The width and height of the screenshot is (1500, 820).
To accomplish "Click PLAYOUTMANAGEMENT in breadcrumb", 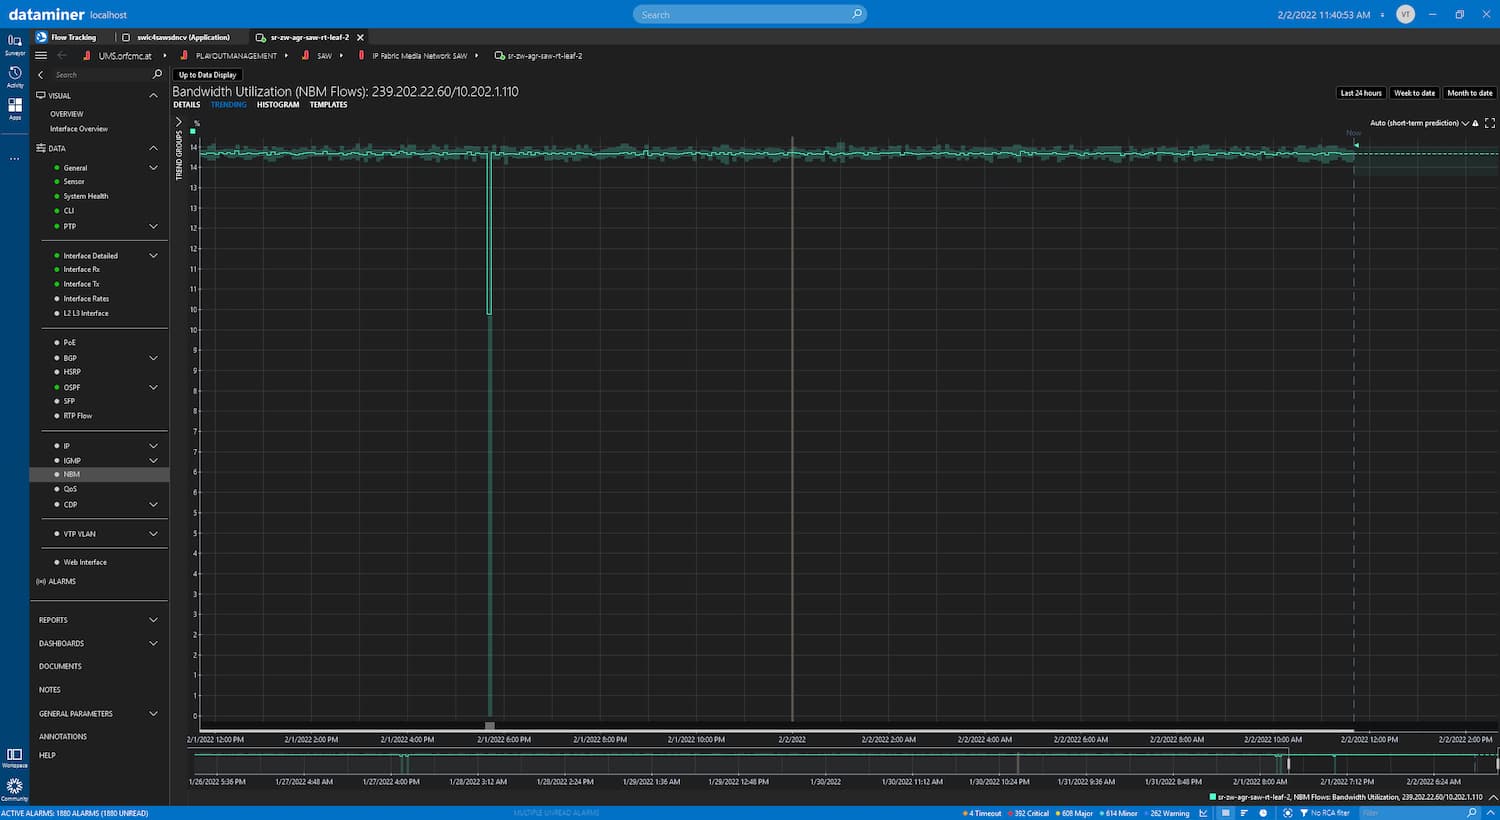I will coord(236,56).
